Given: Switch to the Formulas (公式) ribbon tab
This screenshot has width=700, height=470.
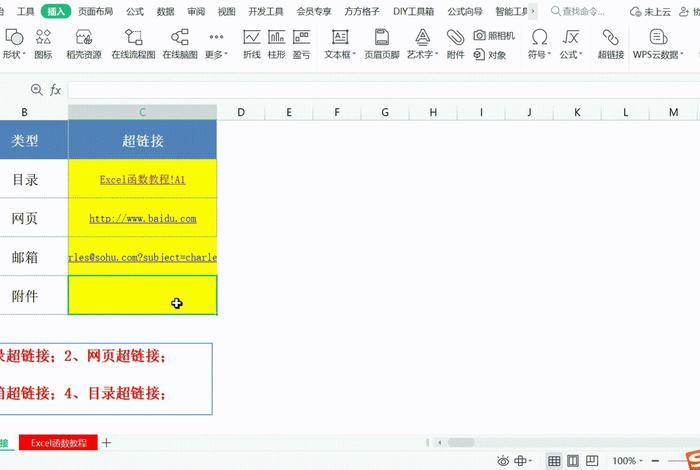Looking at the screenshot, I should 135,12.
